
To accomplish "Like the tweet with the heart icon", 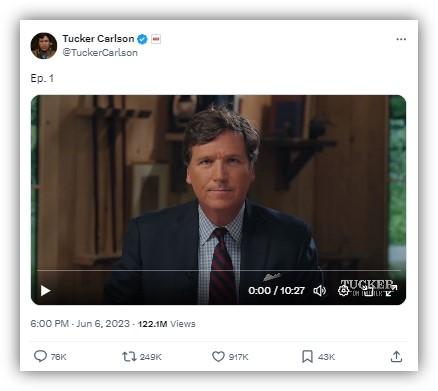I will pyautogui.click(x=218, y=357).
